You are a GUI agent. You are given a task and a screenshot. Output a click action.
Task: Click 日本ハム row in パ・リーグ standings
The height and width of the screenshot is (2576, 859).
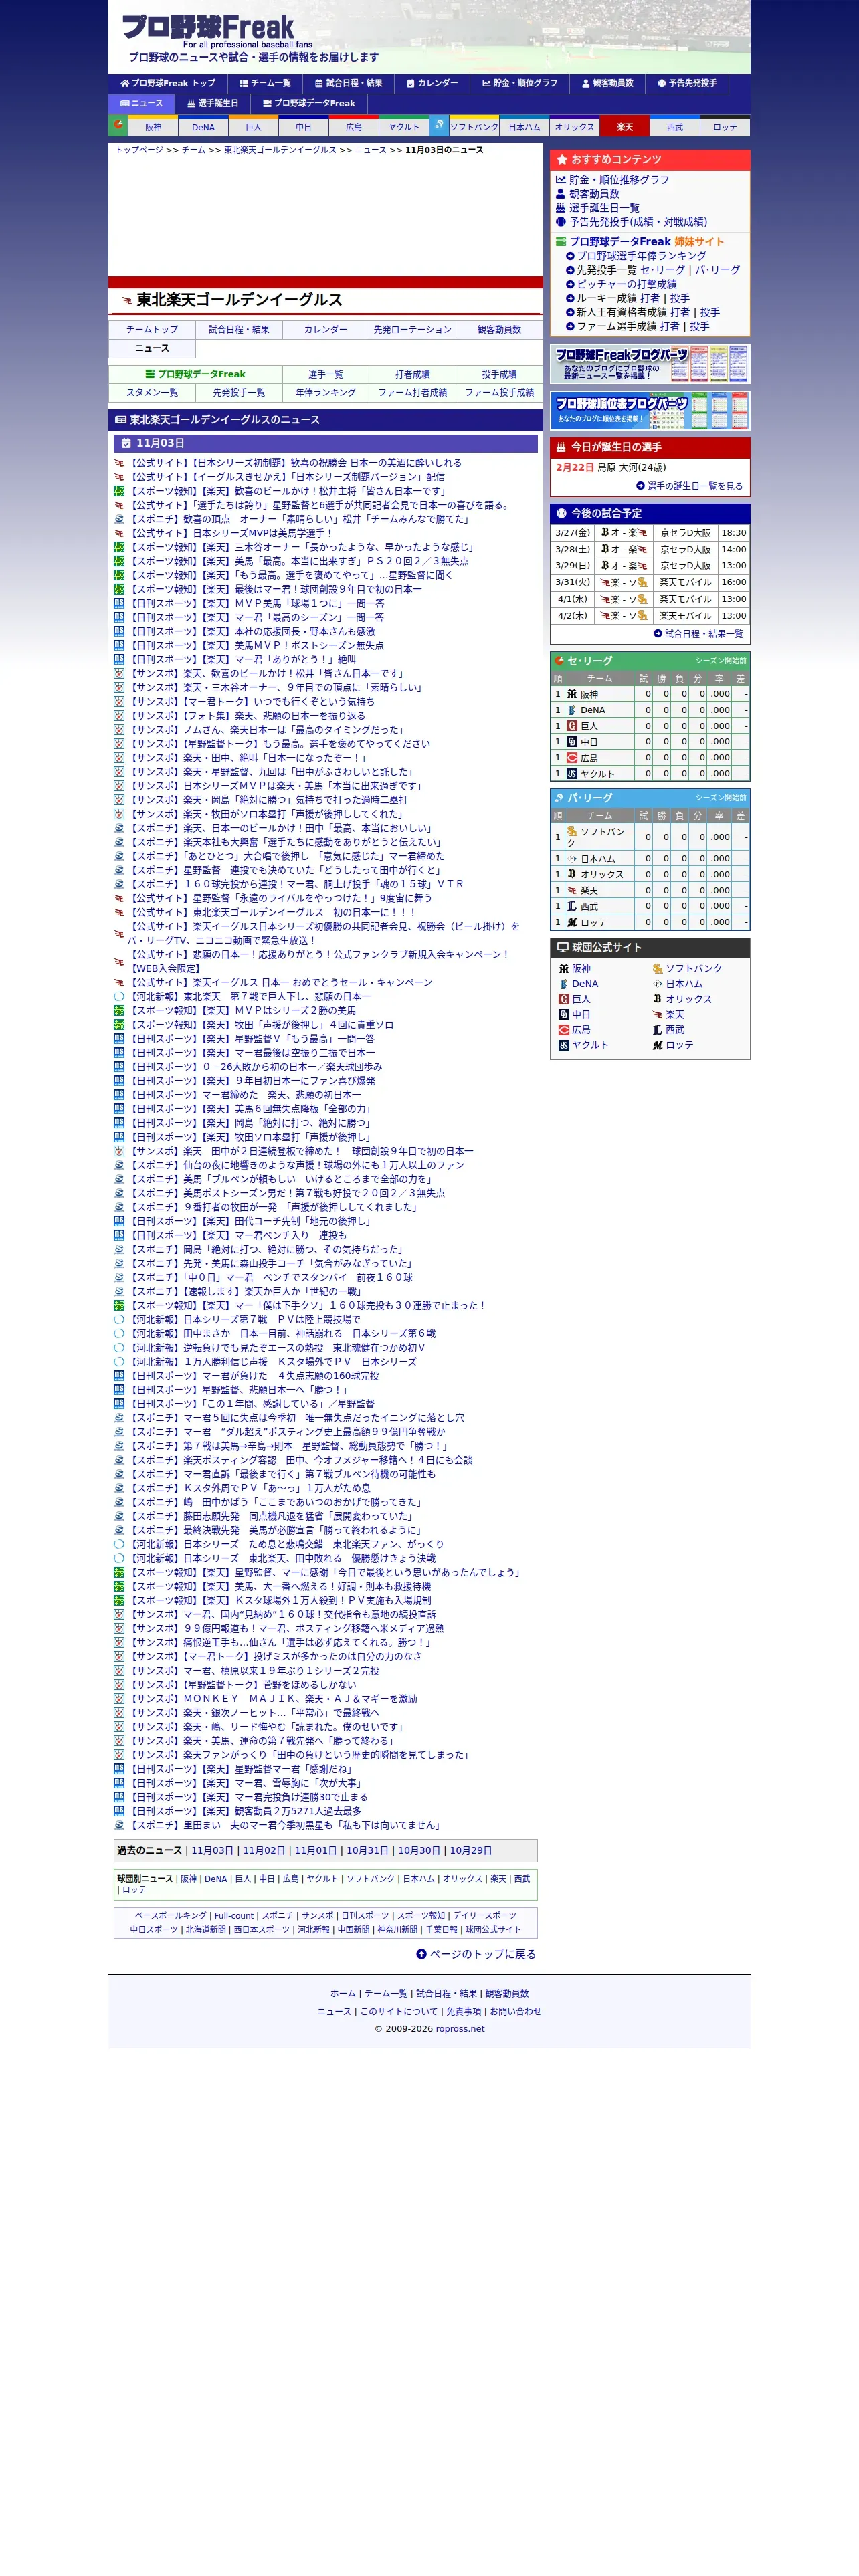click(650, 859)
